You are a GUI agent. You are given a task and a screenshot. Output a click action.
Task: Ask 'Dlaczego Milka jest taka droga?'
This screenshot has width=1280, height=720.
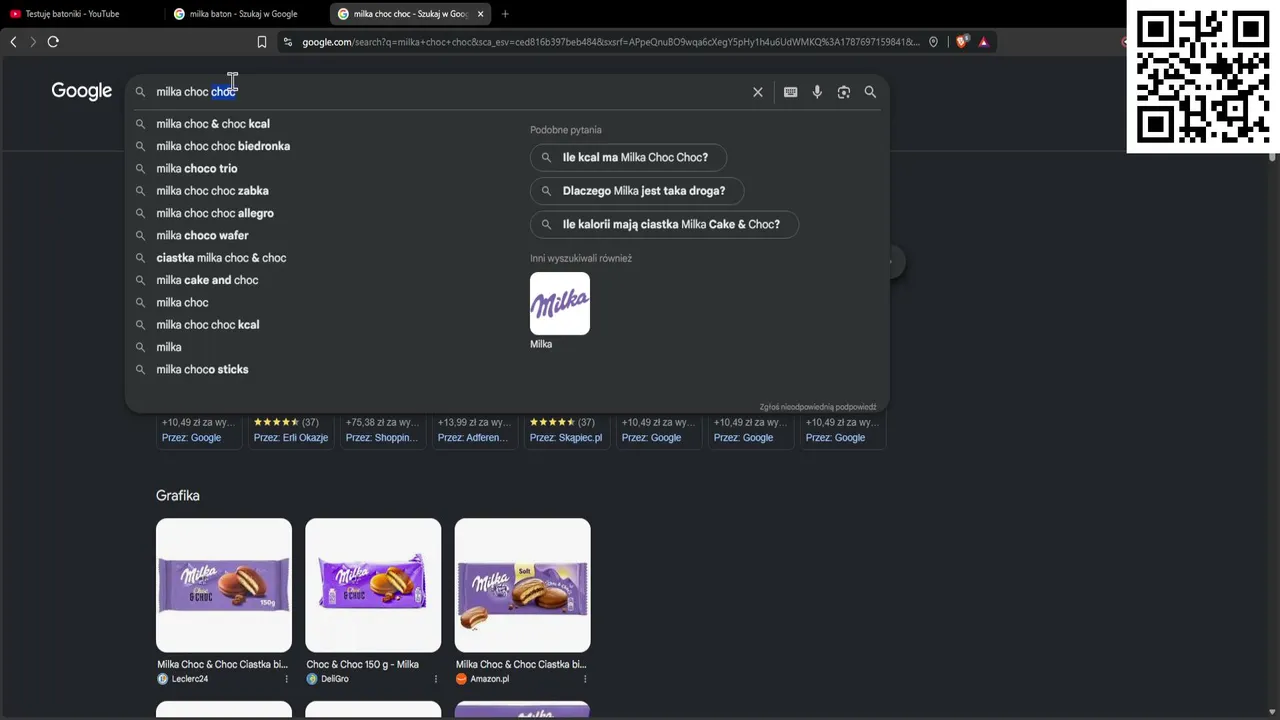(x=637, y=191)
